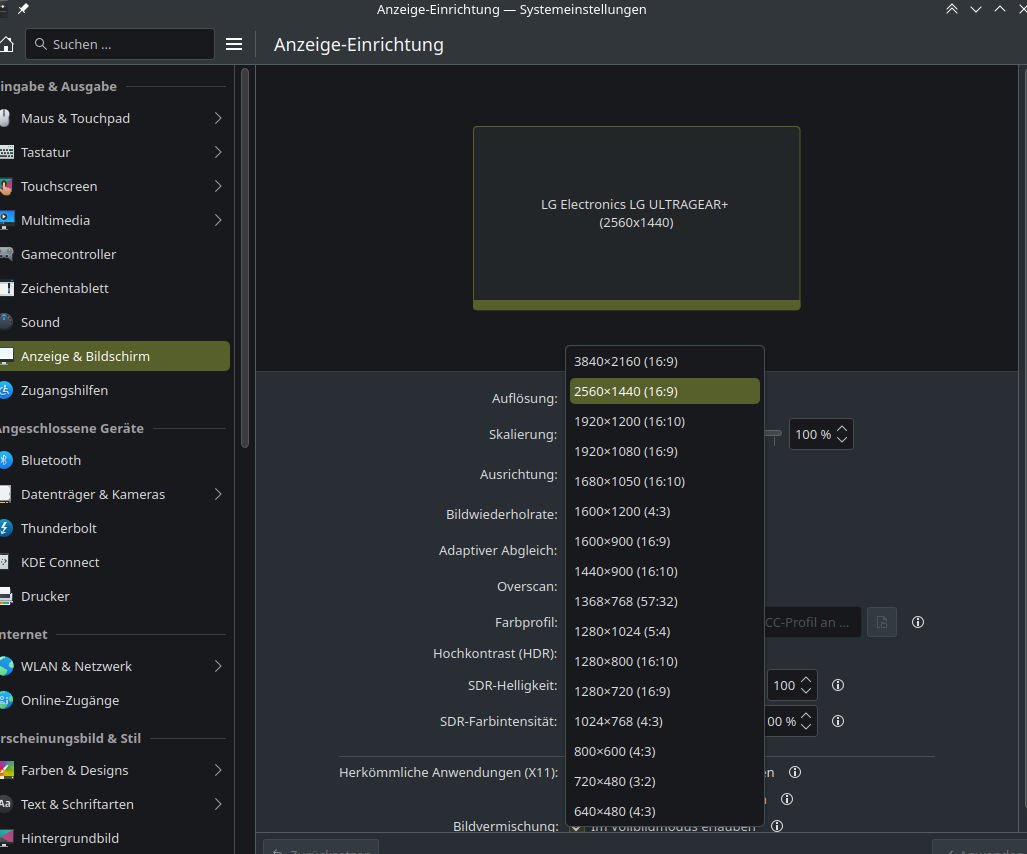Toggle Bildvermischung fullscreen checkbox
The image size is (1027, 854).
tap(576, 827)
